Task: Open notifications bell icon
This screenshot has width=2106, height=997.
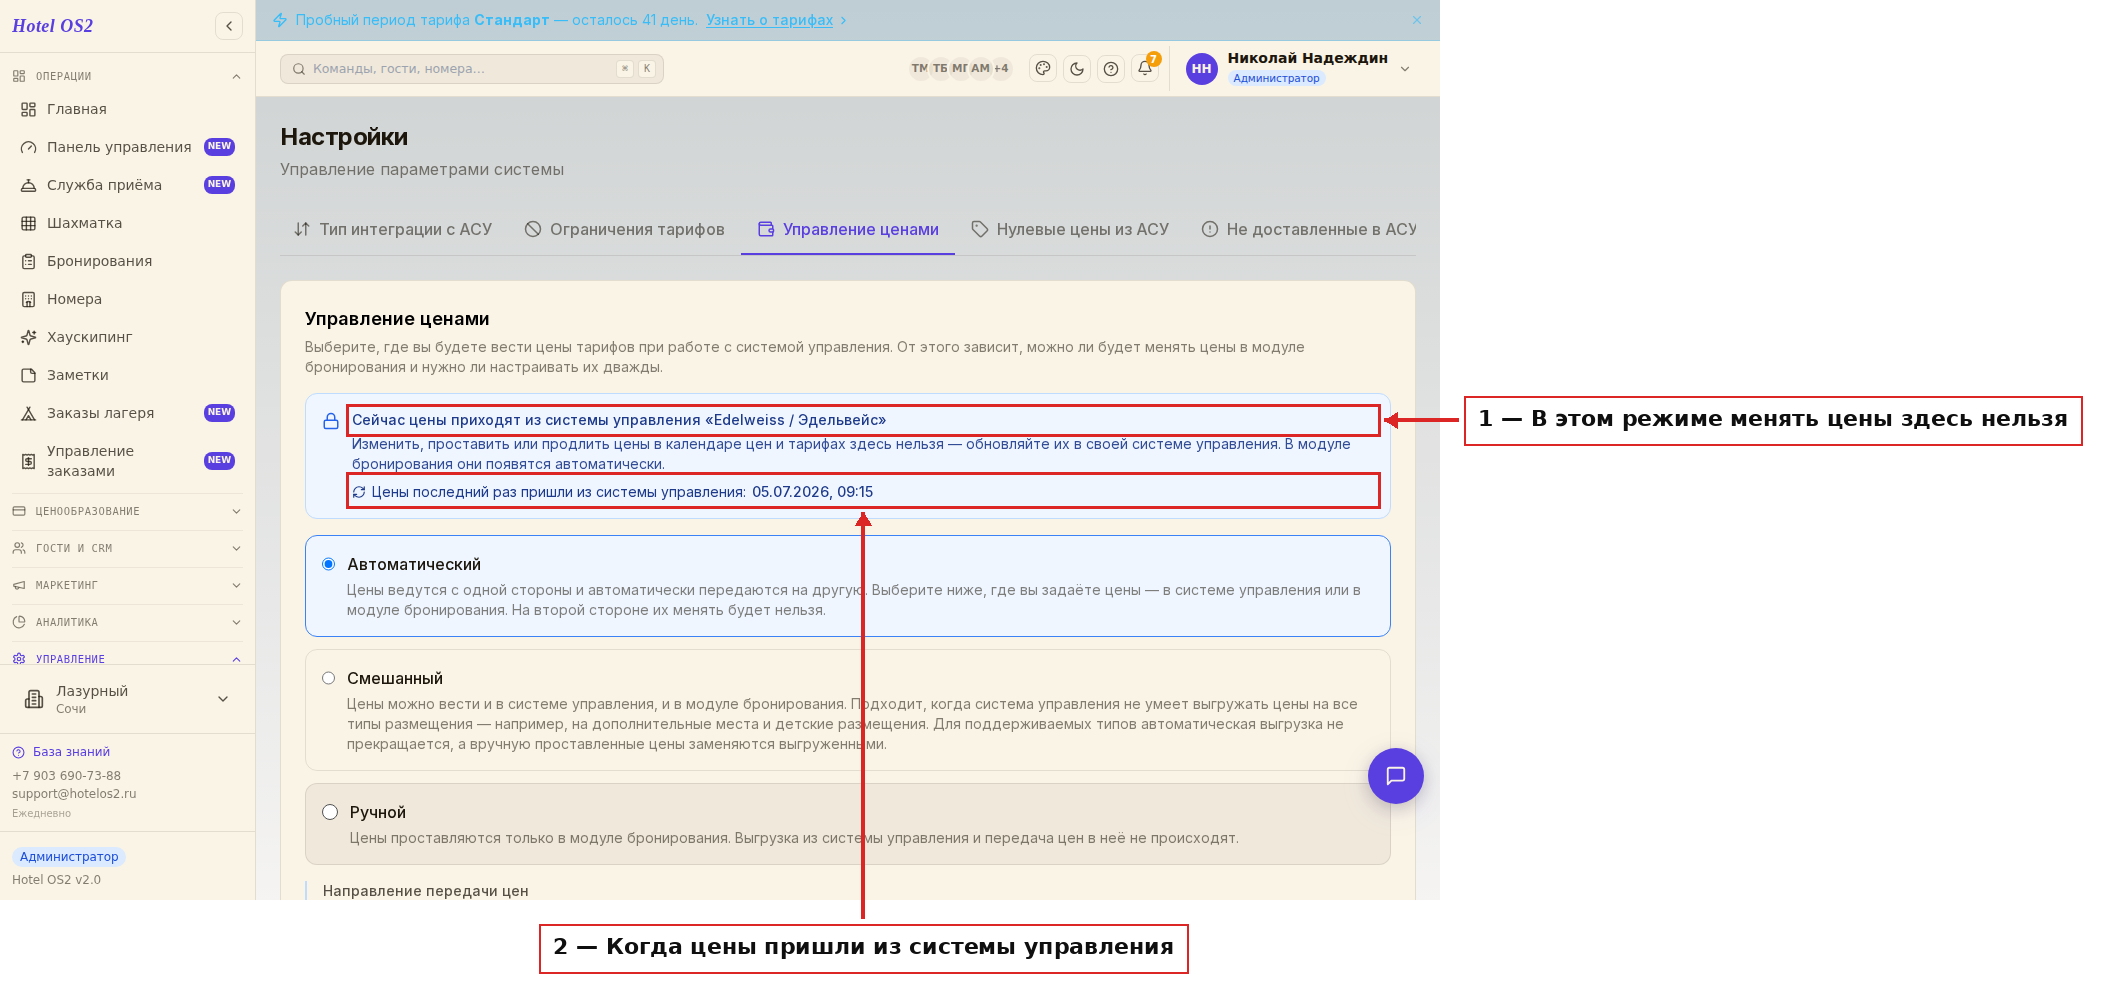Action: click(x=1145, y=68)
